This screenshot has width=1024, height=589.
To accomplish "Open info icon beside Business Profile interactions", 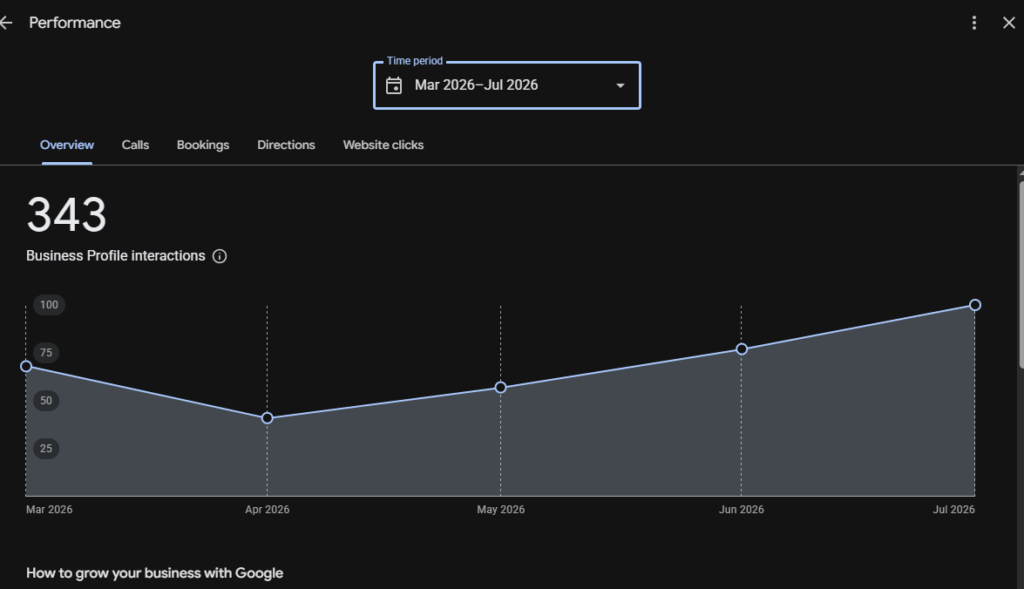I will point(219,256).
